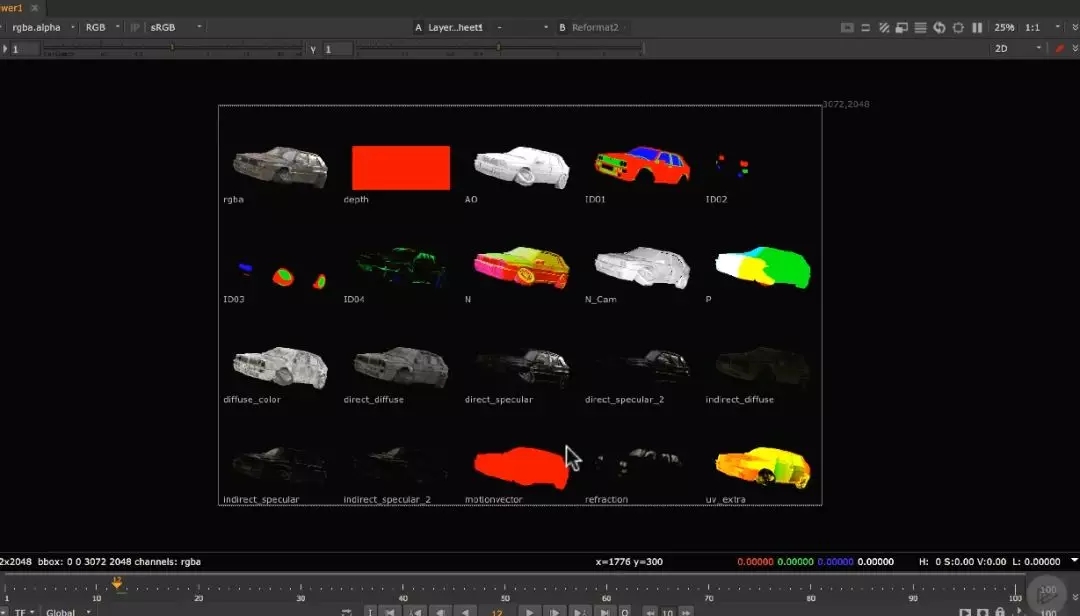Toggle the IP input process button
1080x616 pixels.
(x=135, y=28)
